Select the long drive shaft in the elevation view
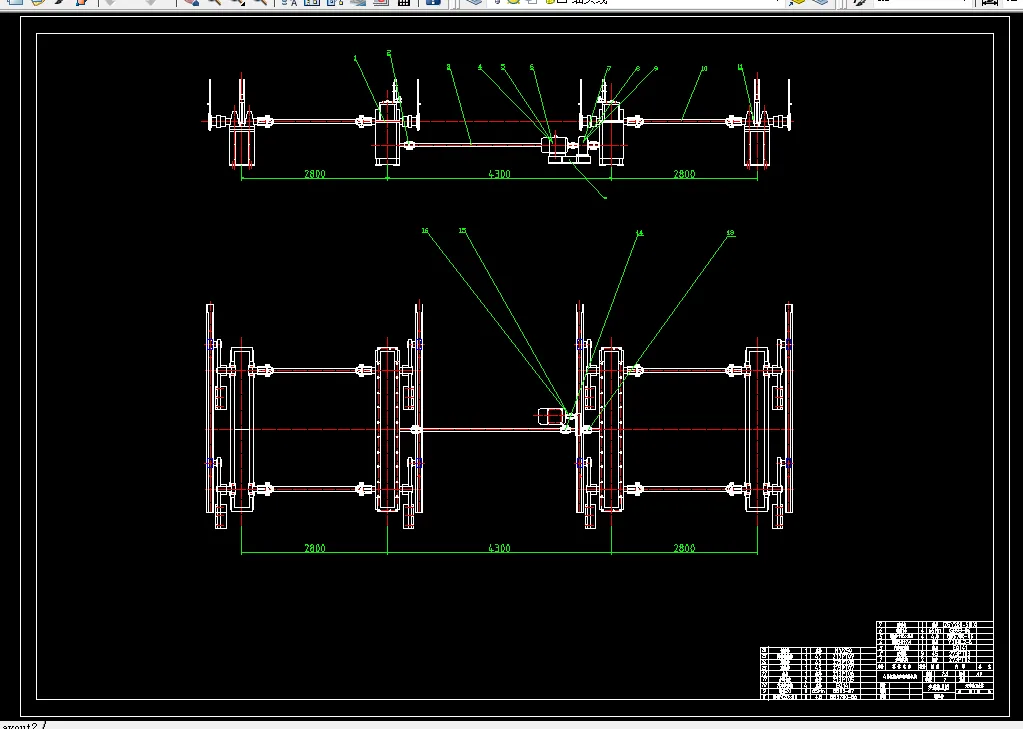This screenshot has height=729, width=1023. tap(478, 144)
